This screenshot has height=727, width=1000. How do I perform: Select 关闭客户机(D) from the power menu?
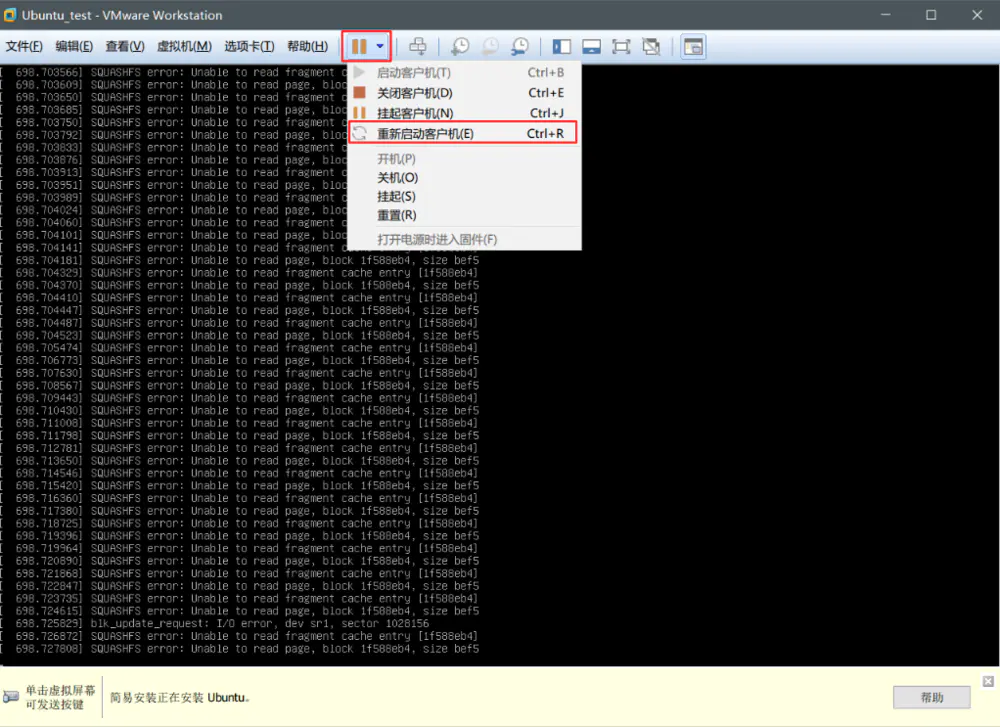click(464, 93)
